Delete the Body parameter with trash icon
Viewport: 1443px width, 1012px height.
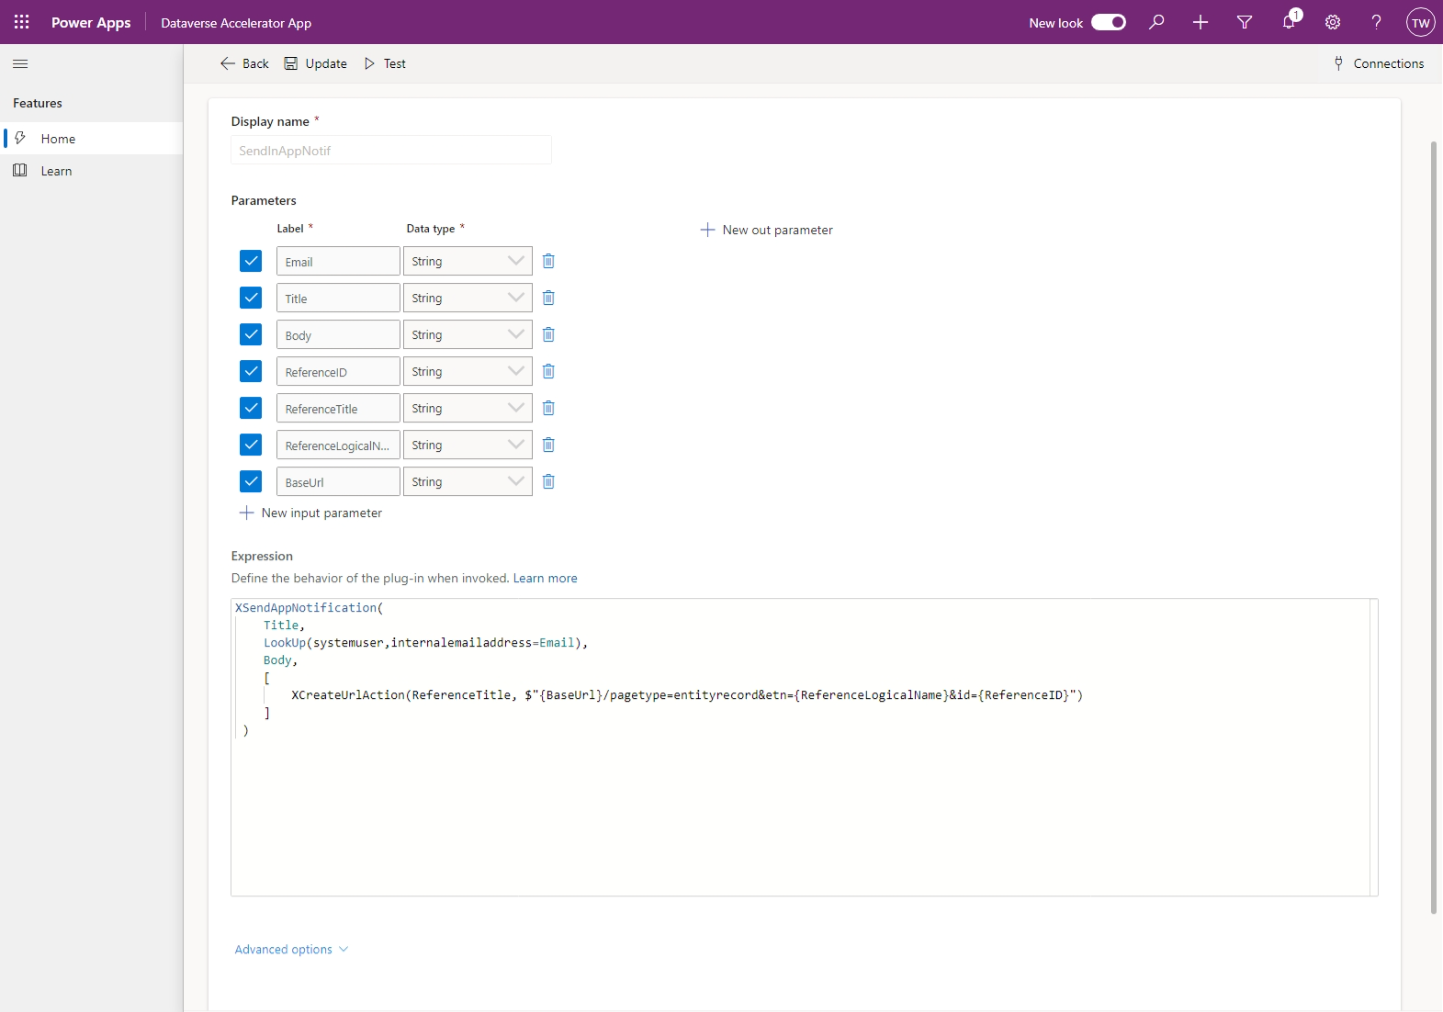548,335
